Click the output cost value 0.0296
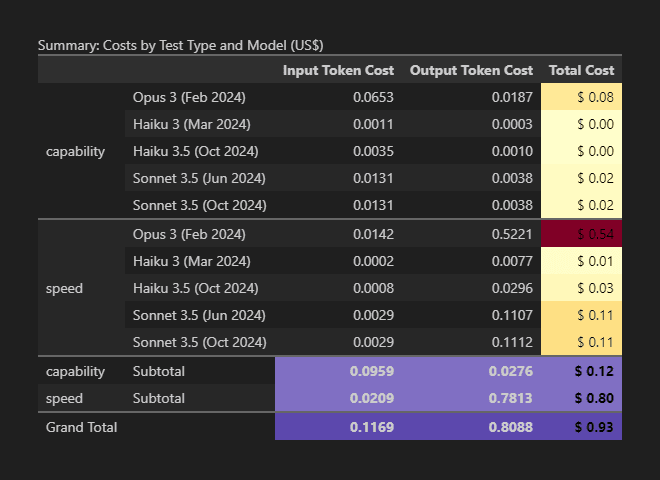Screen dimensions: 660x480 click(x=512, y=288)
